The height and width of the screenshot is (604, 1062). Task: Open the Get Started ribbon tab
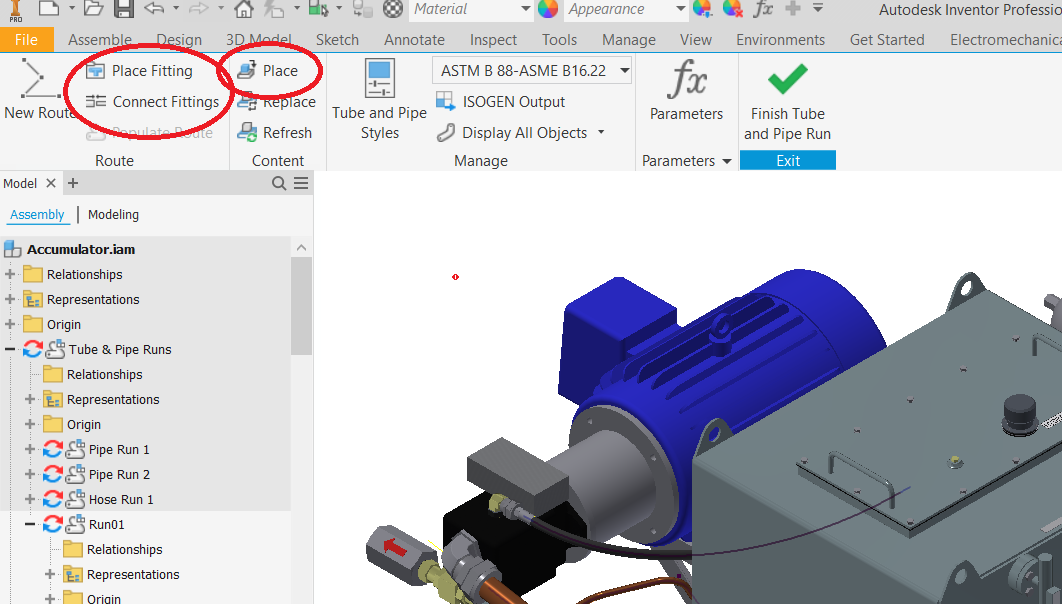pyautogui.click(x=887, y=40)
